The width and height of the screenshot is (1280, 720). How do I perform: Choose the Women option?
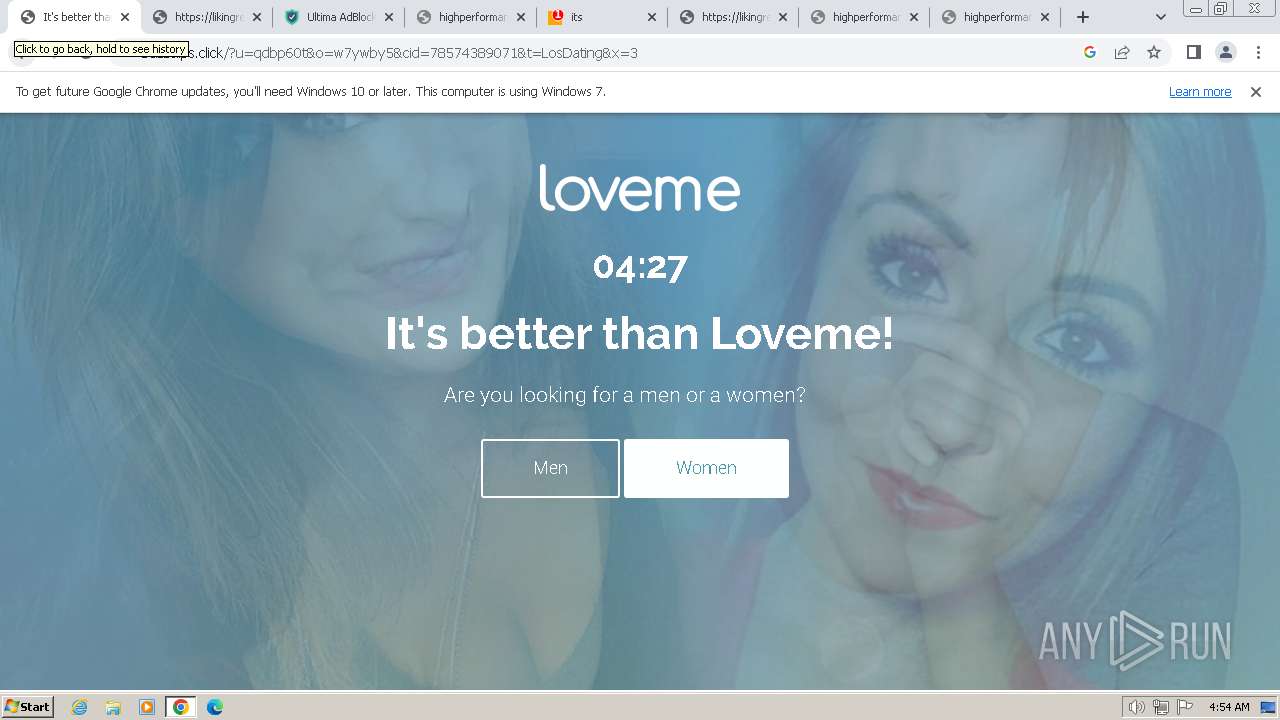coord(706,468)
